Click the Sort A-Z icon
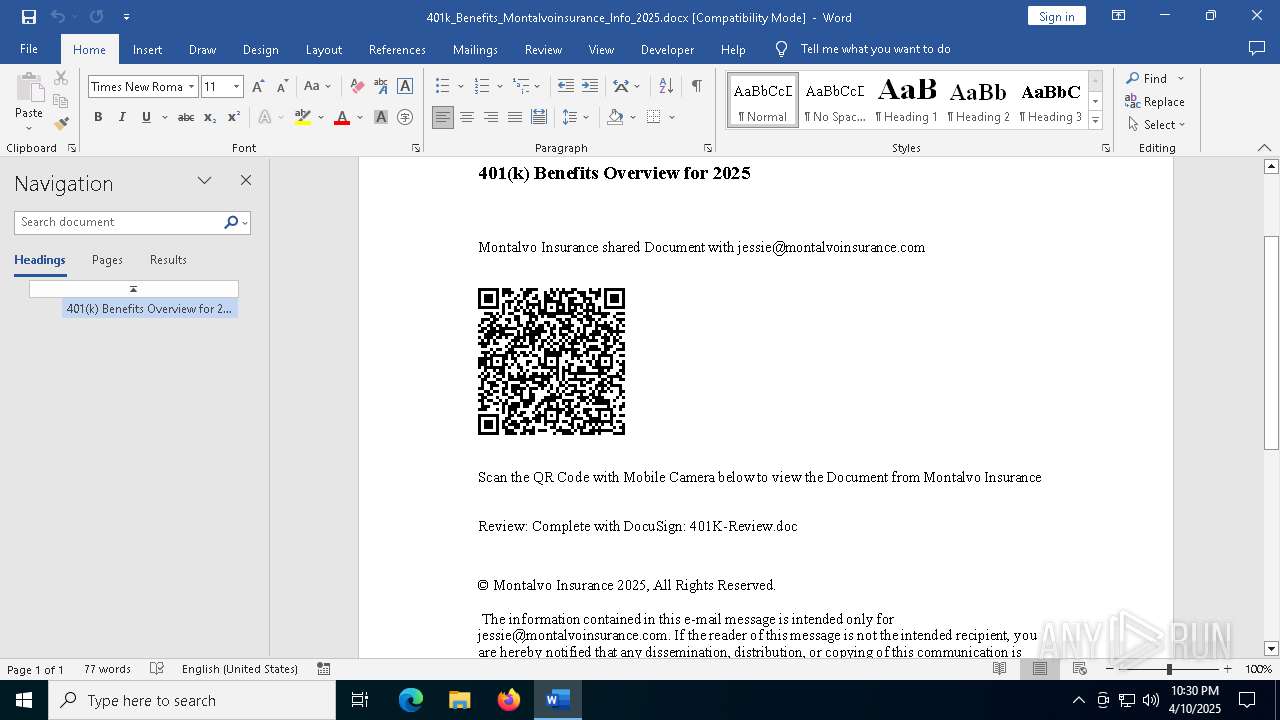The image size is (1280, 720). click(666, 87)
